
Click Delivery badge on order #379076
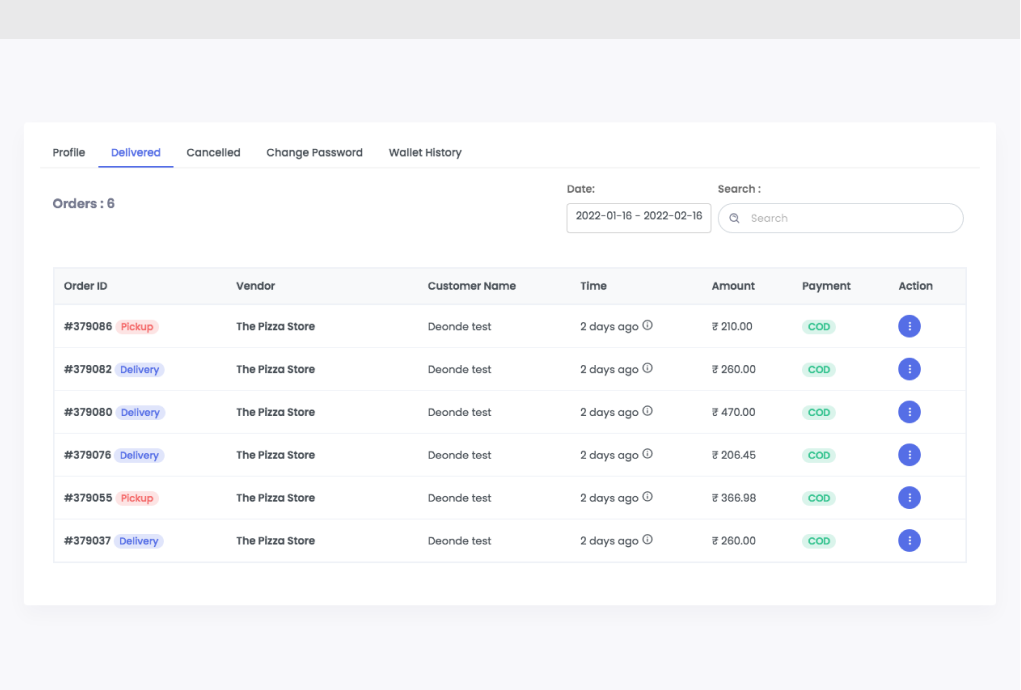click(139, 456)
